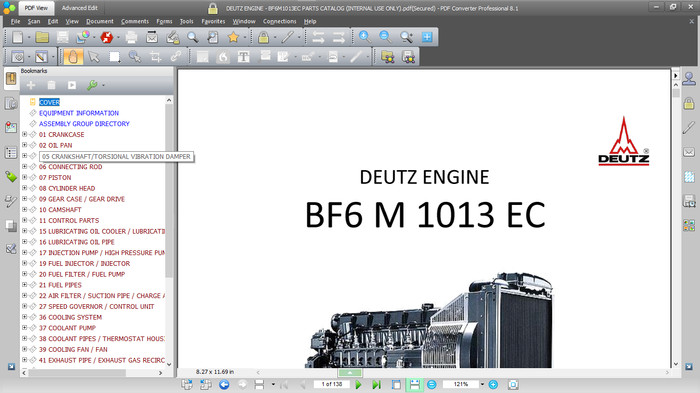700x393 pixels.
Task: Click the search magnifier icon
Action: pos(193,37)
